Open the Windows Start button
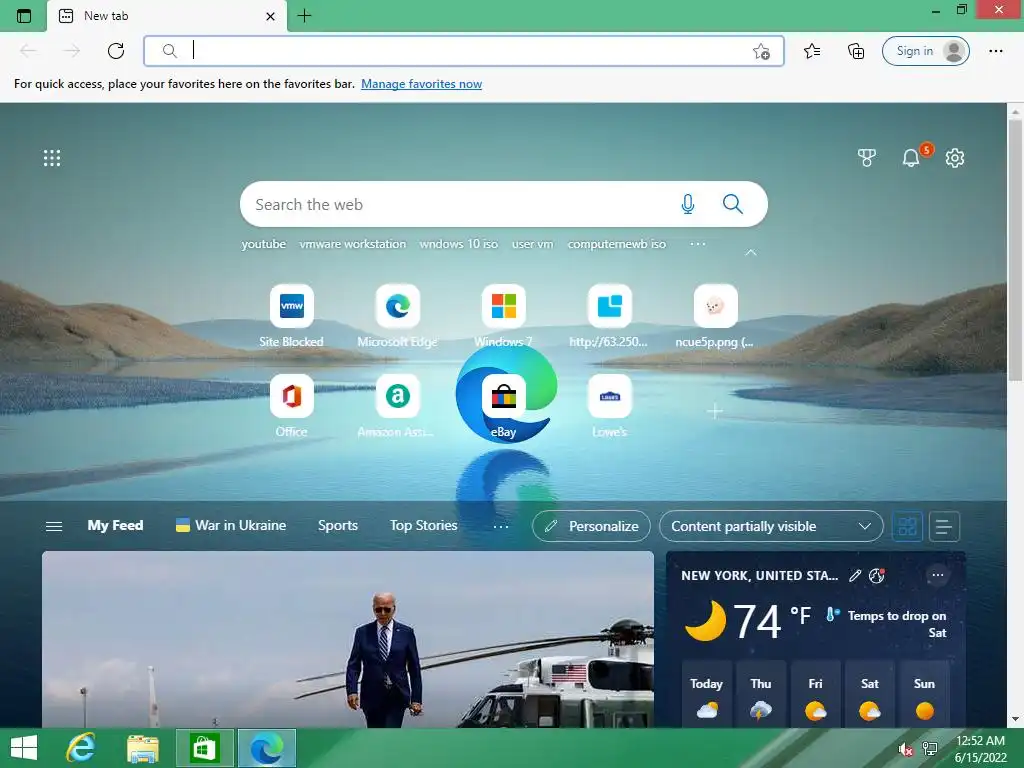 (24, 748)
